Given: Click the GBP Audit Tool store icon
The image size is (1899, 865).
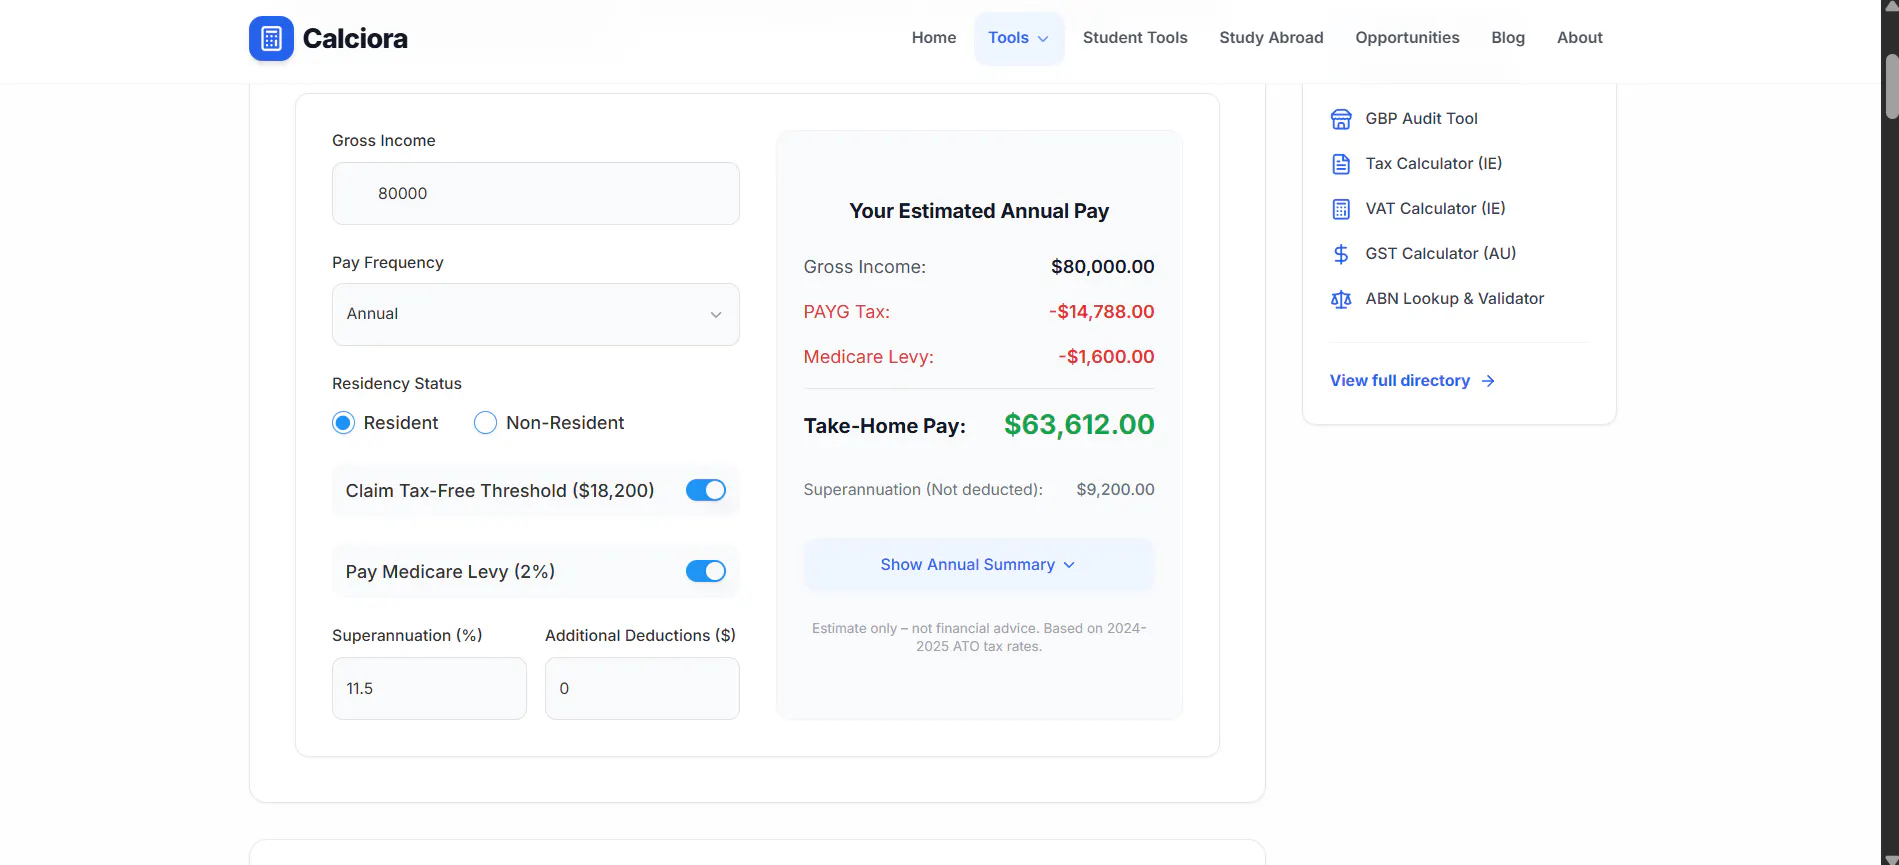Looking at the screenshot, I should pyautogui.click(x=1341, y=119).
